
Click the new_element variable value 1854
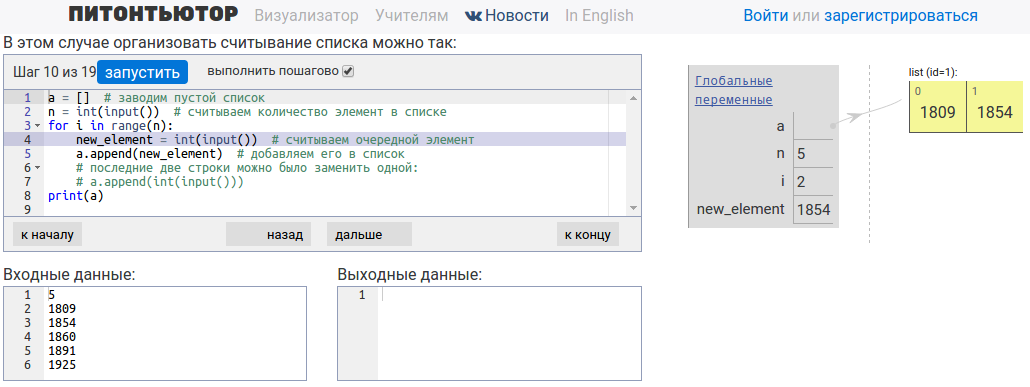tap(813, 210)
